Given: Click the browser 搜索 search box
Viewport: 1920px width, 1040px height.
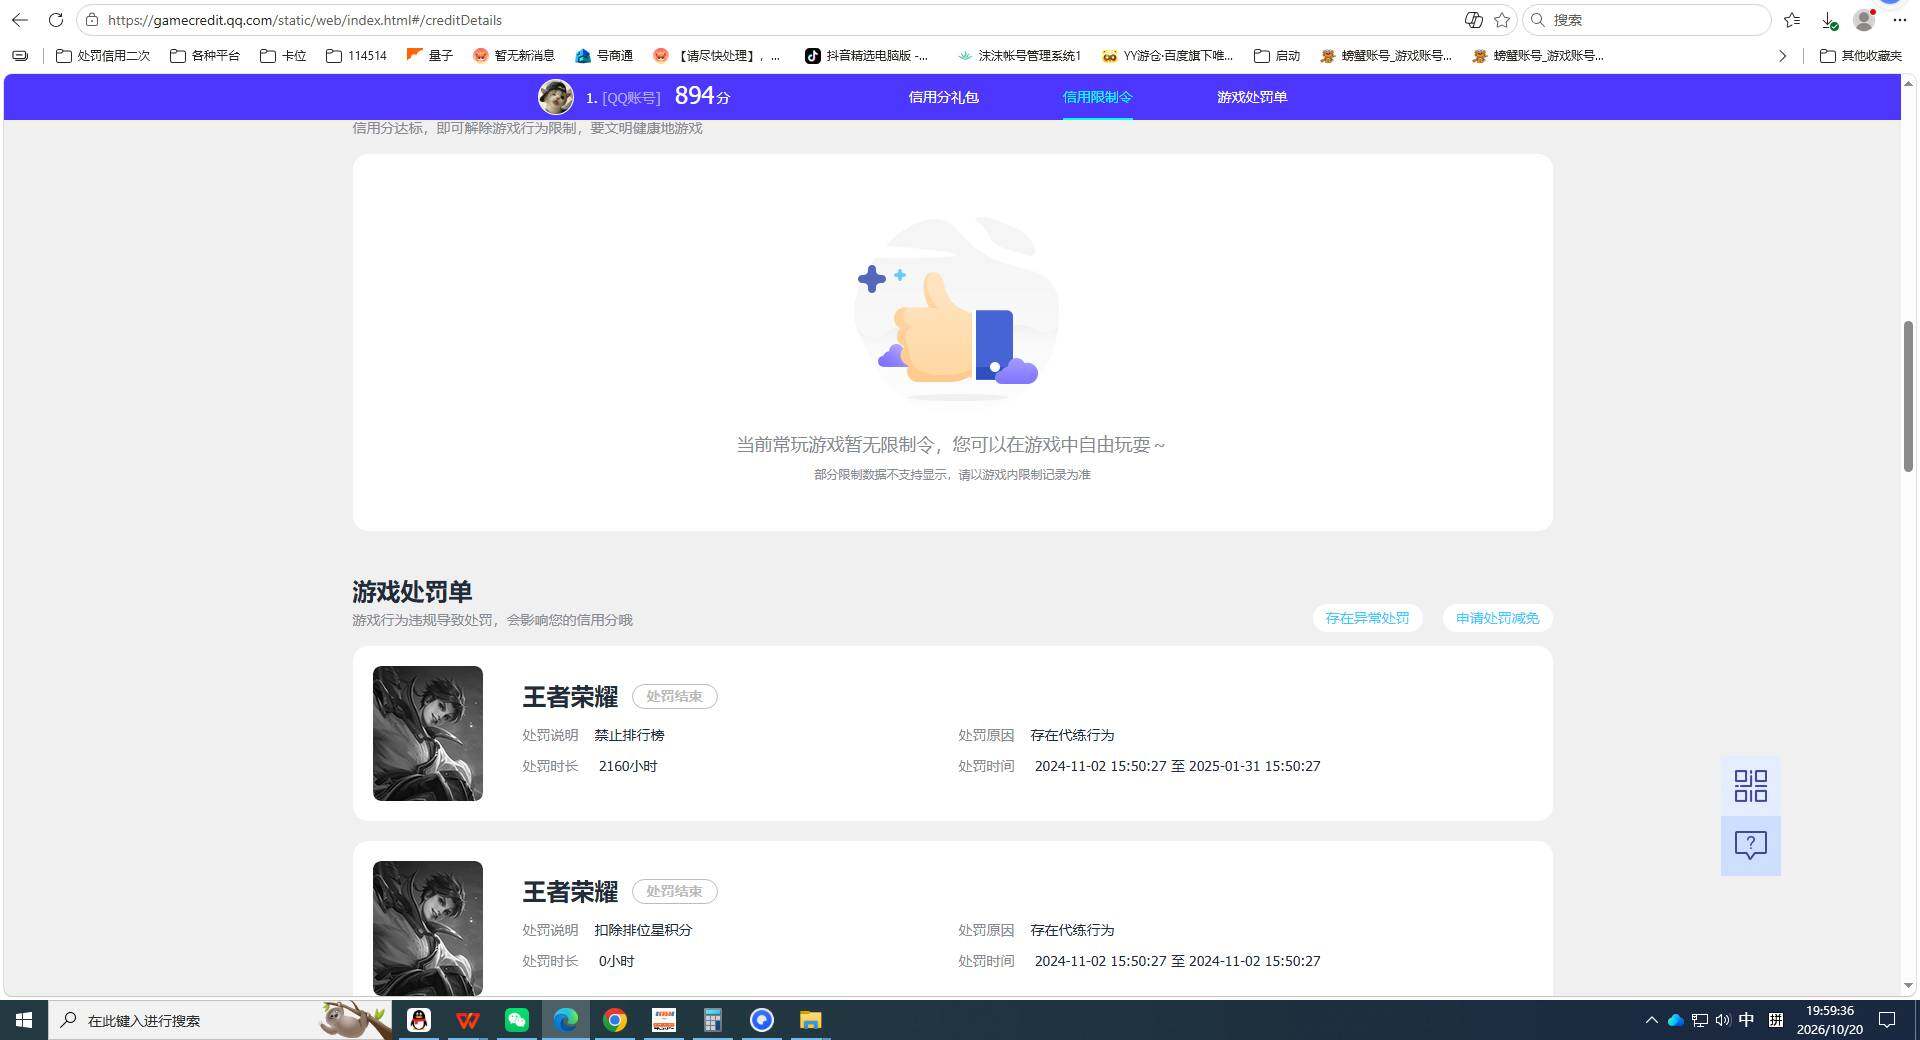Looking at the screenshot, I should [x=1647, y=20].
